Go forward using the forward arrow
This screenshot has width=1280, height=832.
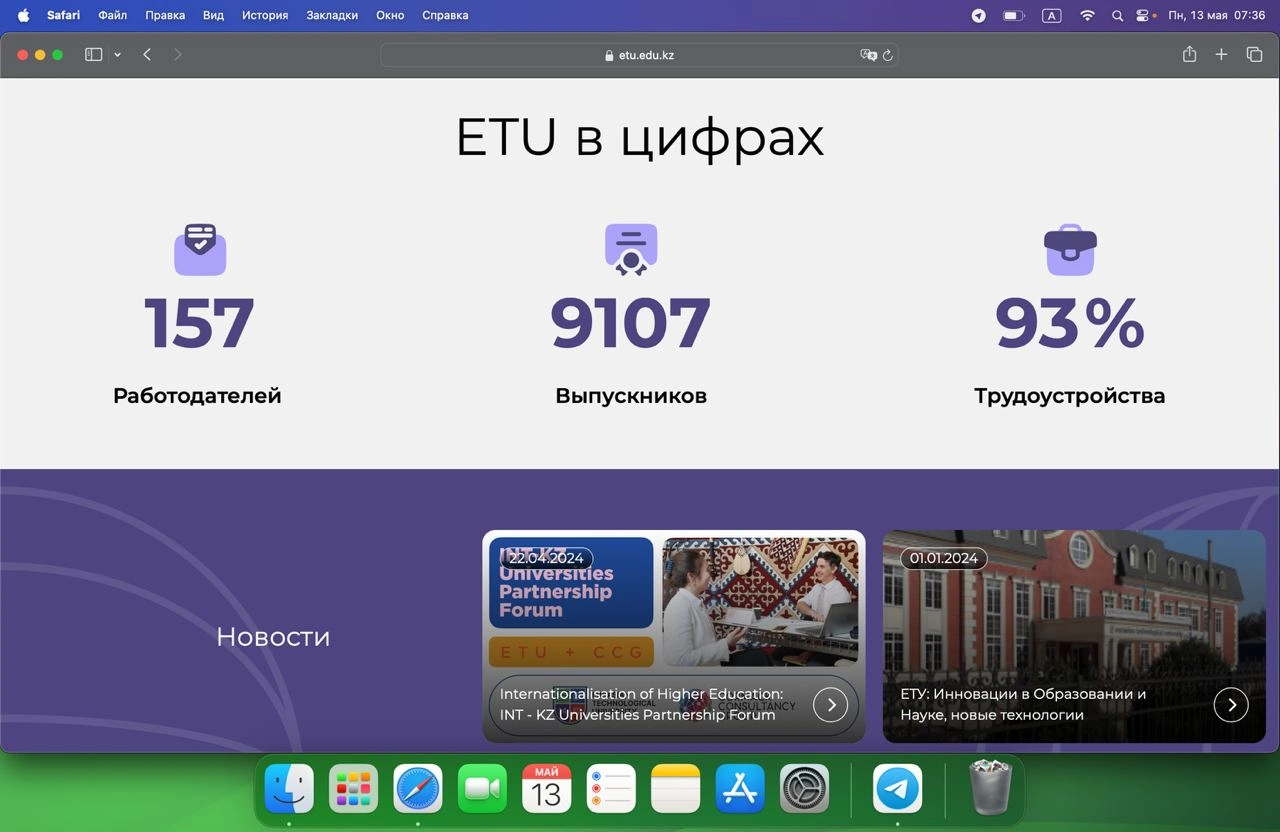178,55
